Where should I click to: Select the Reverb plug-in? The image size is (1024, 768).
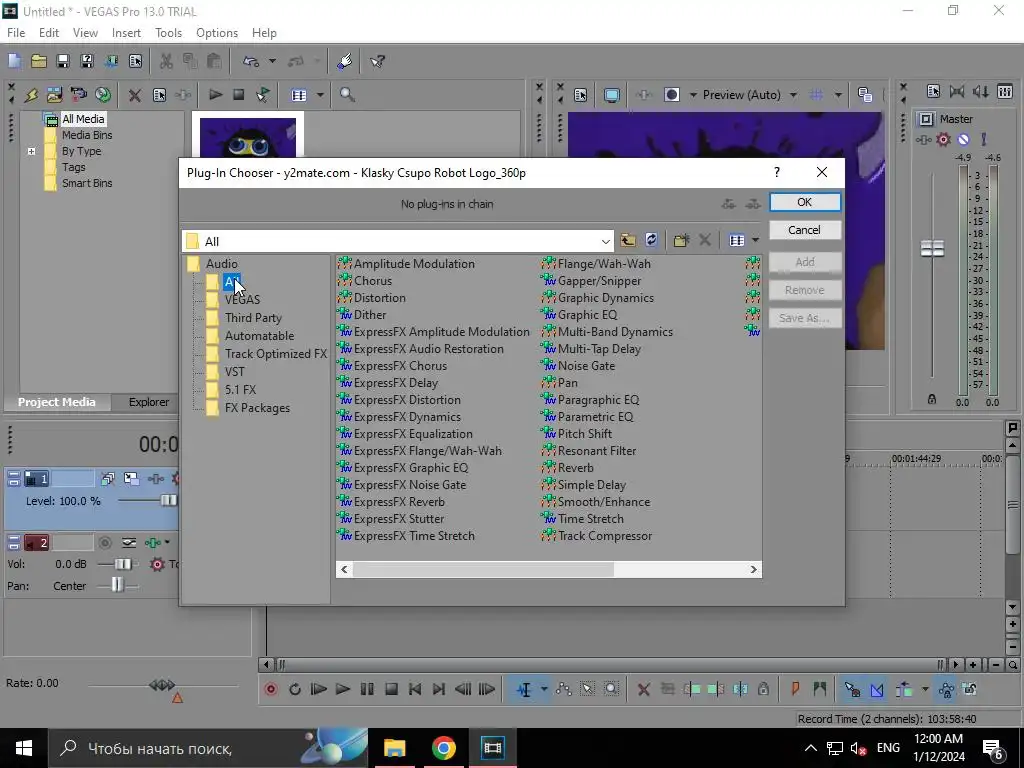575,468
